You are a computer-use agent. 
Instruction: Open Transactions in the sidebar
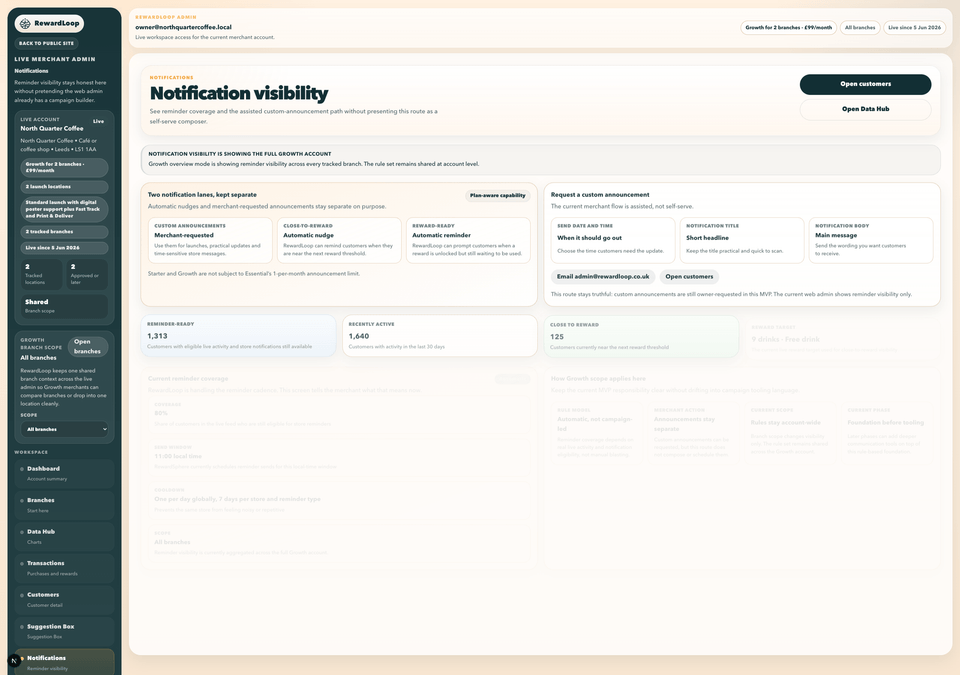tap(64, 568)
